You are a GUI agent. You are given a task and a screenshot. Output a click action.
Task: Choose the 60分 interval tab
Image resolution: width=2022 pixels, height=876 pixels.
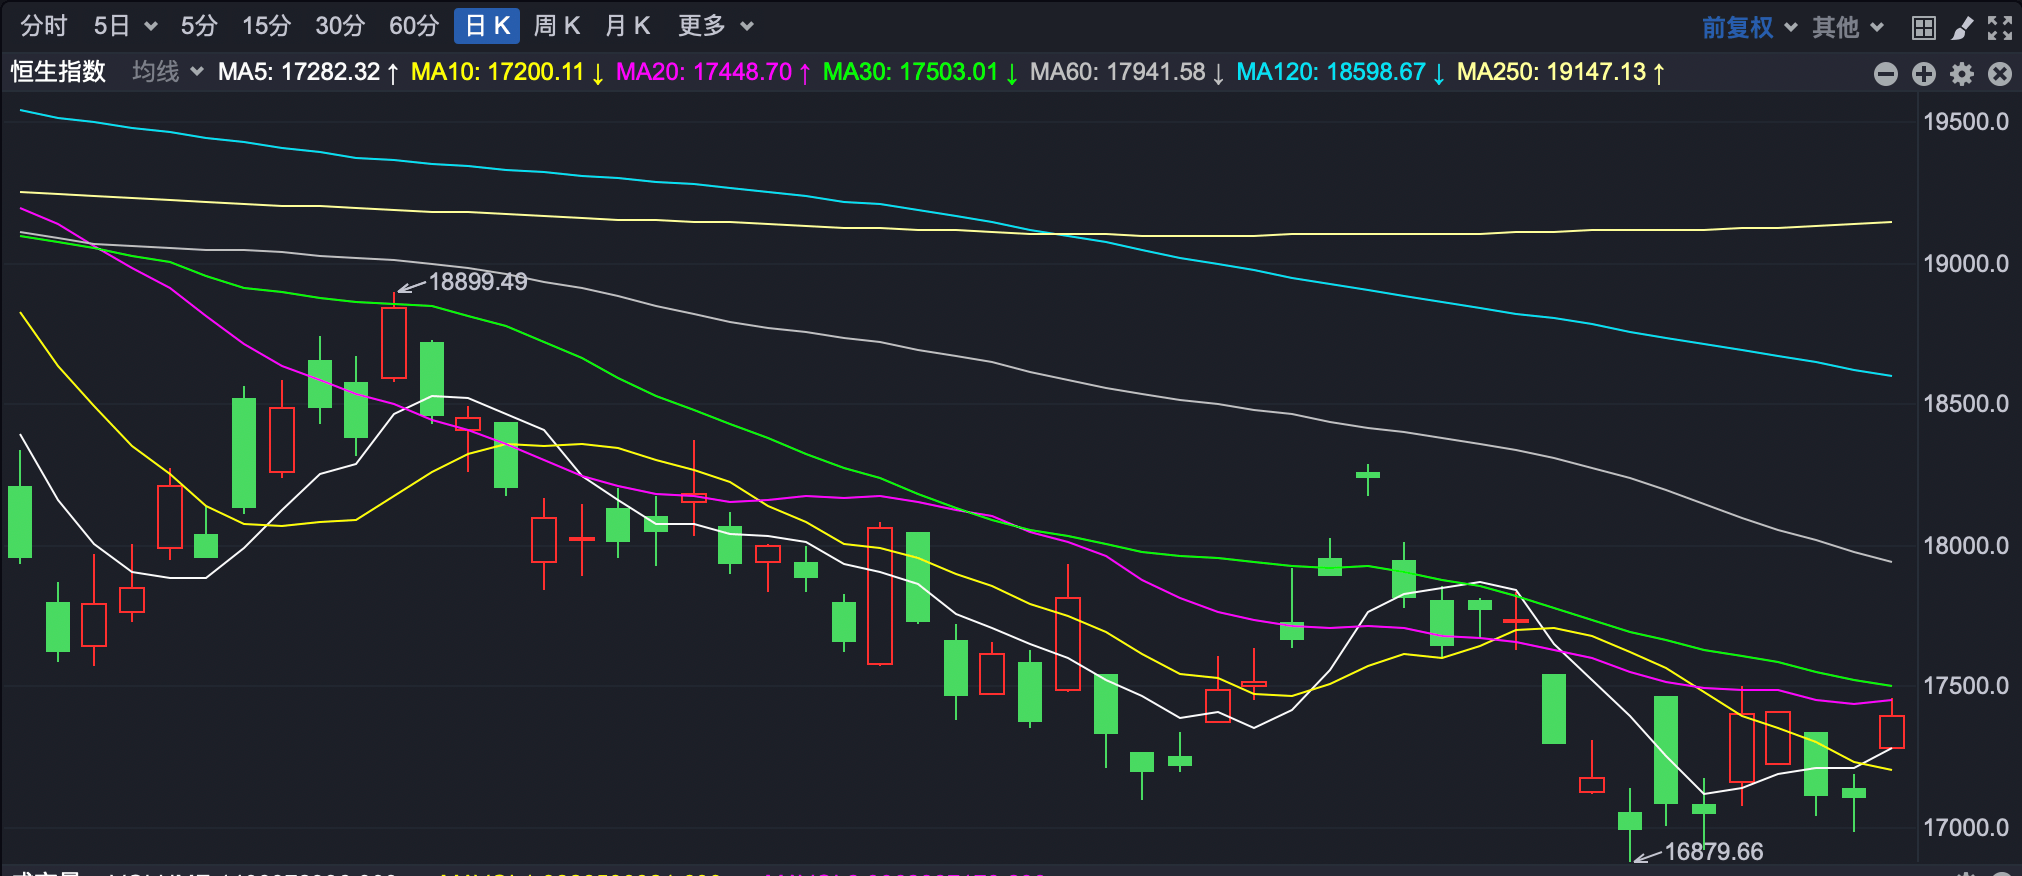[414, 26]
